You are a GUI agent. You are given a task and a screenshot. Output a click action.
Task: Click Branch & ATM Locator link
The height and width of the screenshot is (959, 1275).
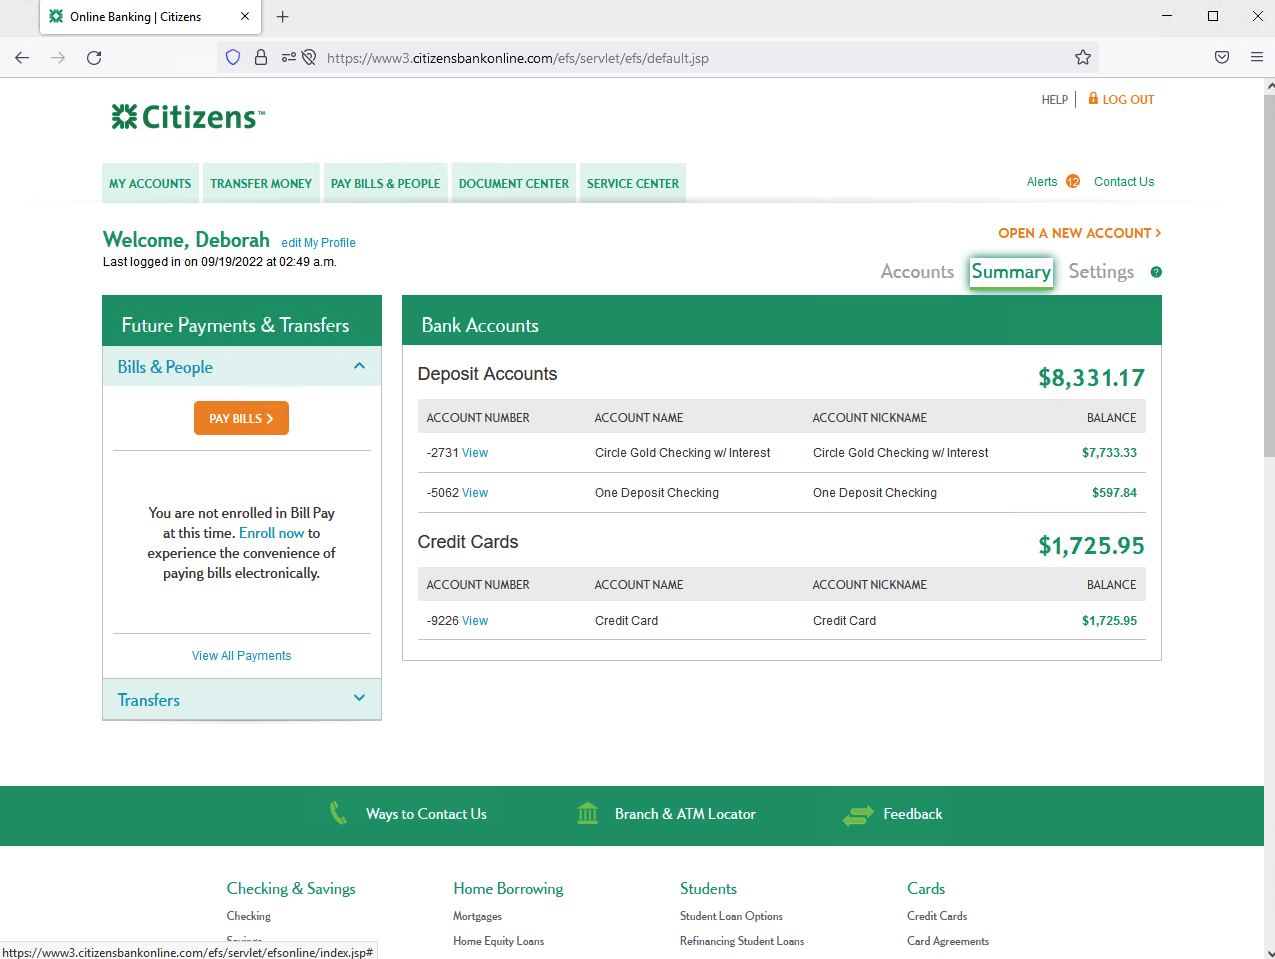(x=685, y=814)
